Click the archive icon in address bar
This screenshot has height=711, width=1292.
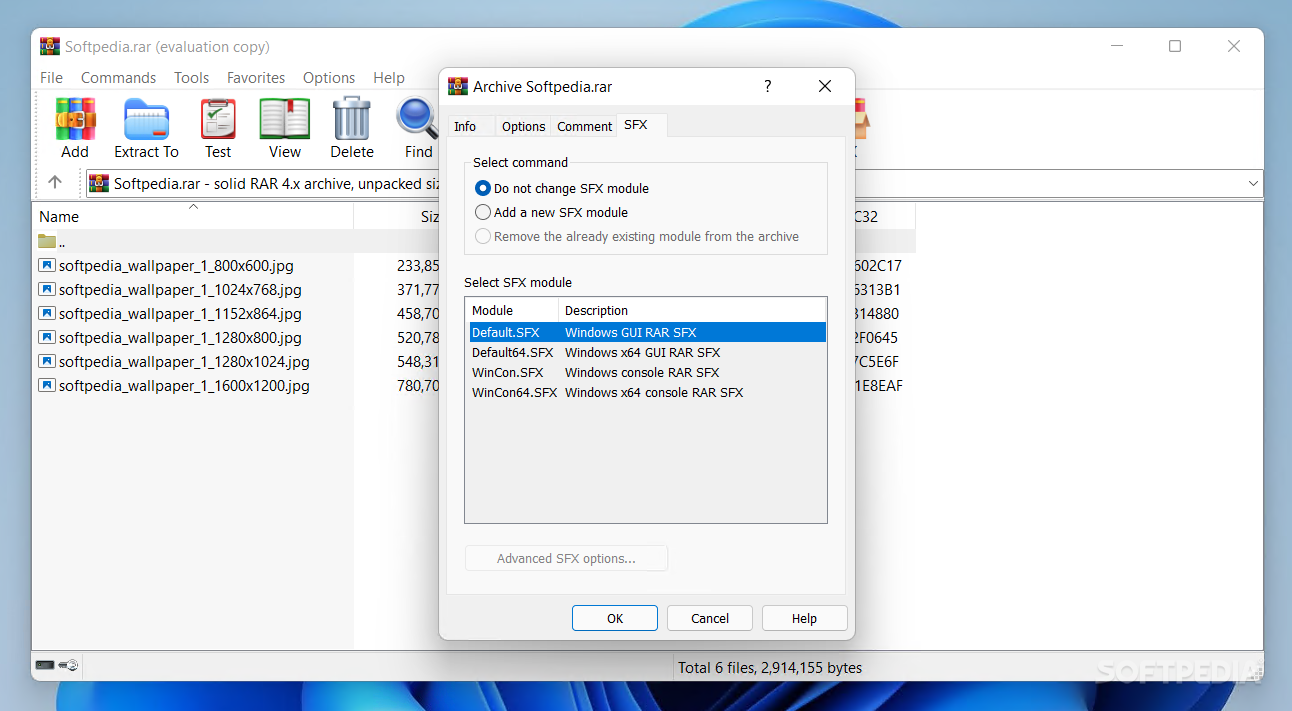pyautogui.click(x=99, y=183)
